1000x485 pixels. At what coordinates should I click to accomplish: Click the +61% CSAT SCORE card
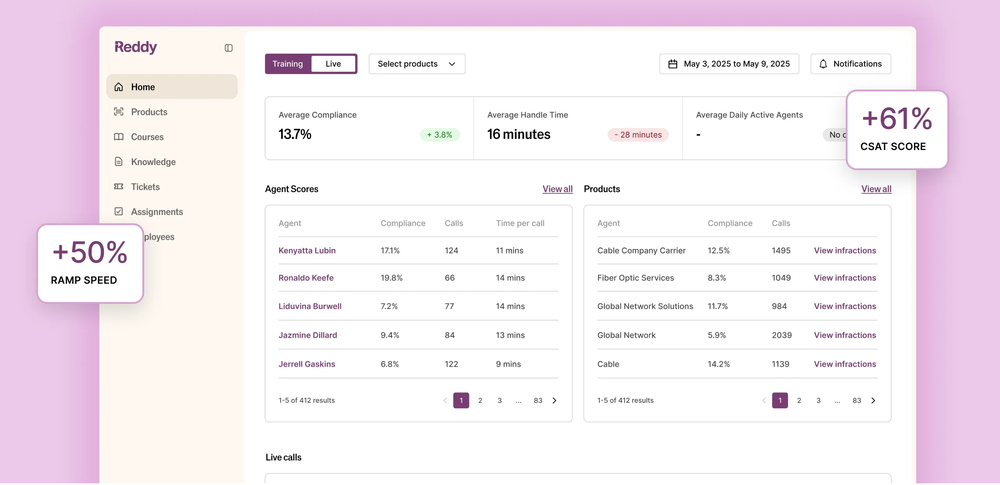click(897, 130)
